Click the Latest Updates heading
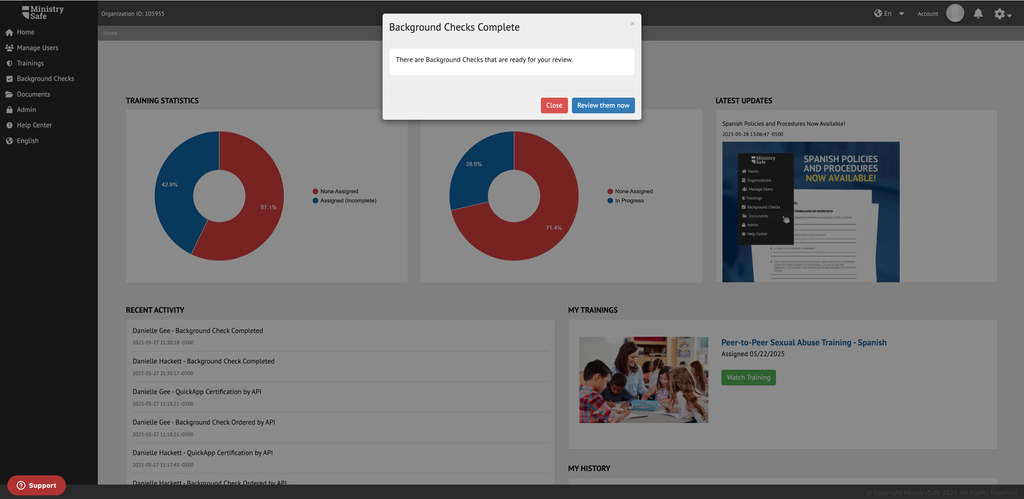 (744, 101)
